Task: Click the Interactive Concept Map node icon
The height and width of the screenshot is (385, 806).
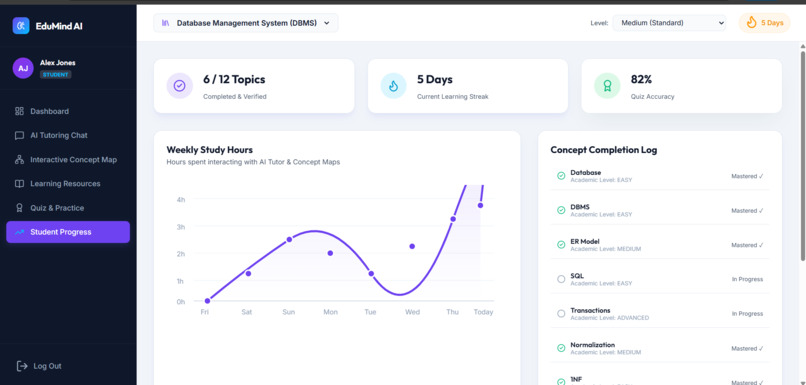Action: [x=20, y=160]
